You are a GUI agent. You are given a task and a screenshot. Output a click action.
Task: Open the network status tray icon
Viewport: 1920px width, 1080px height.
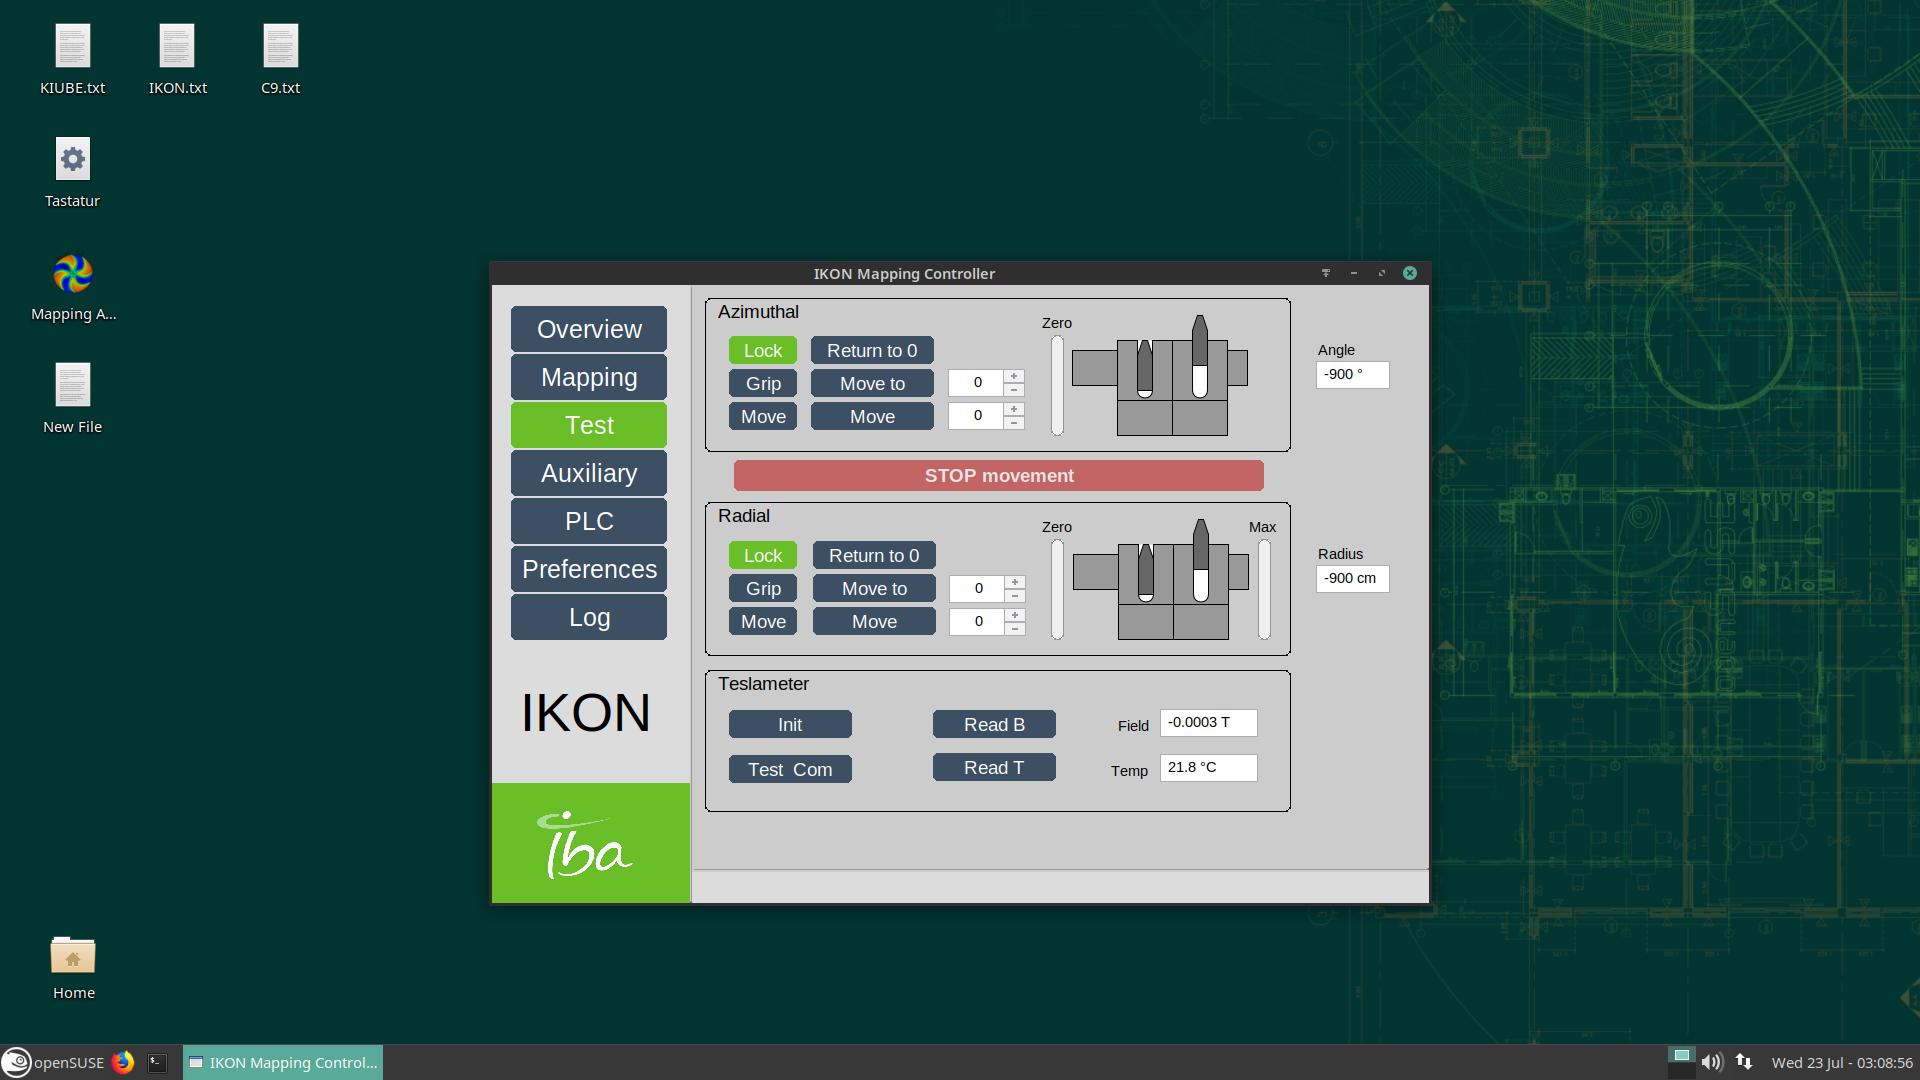tap(1744, 1062)
